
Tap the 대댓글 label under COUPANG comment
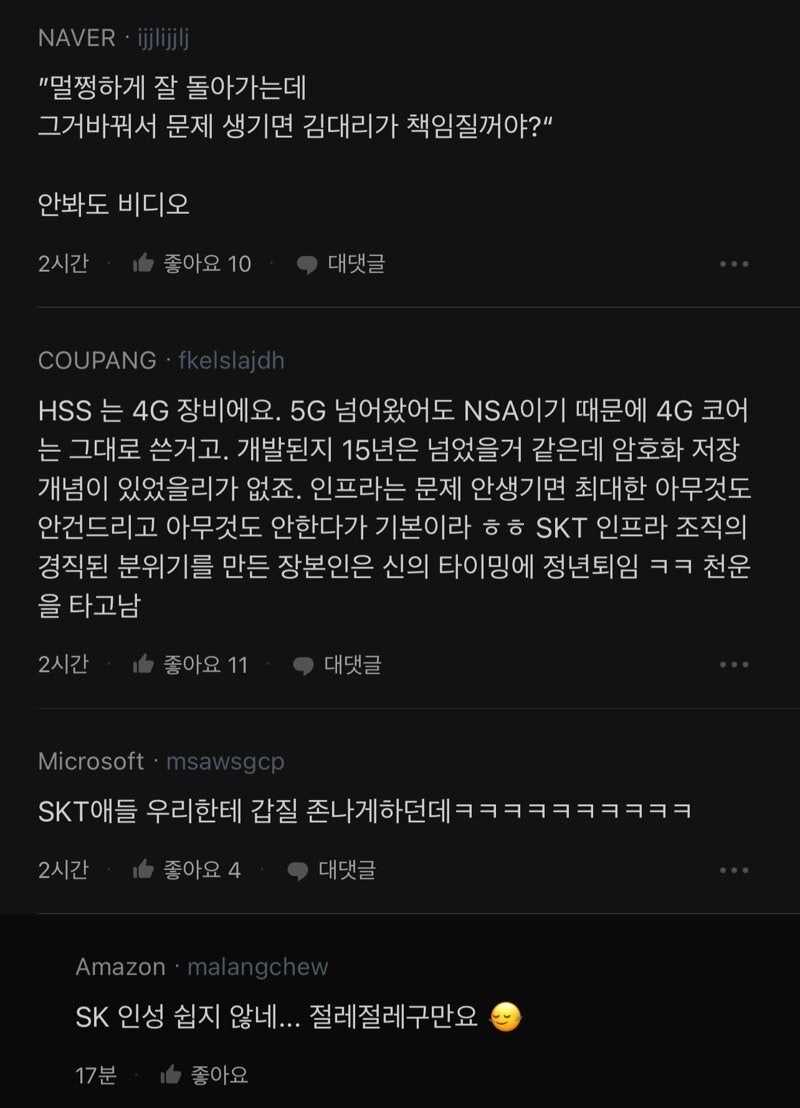[x=353, y=664]
